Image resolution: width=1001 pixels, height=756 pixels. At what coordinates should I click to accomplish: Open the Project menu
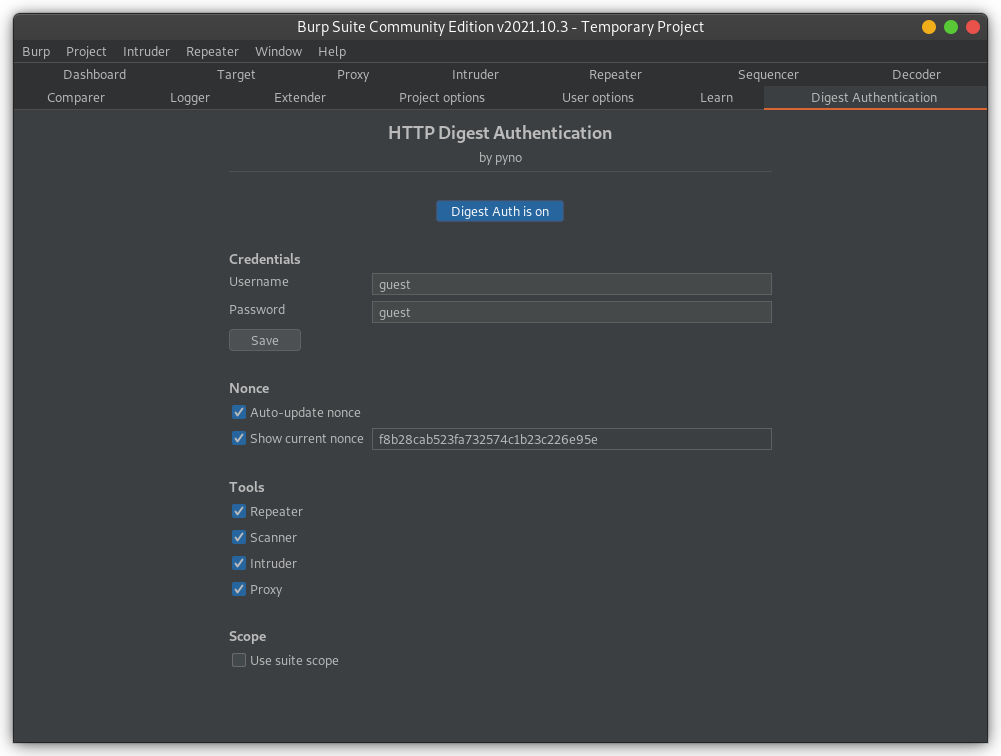point(86,52)
